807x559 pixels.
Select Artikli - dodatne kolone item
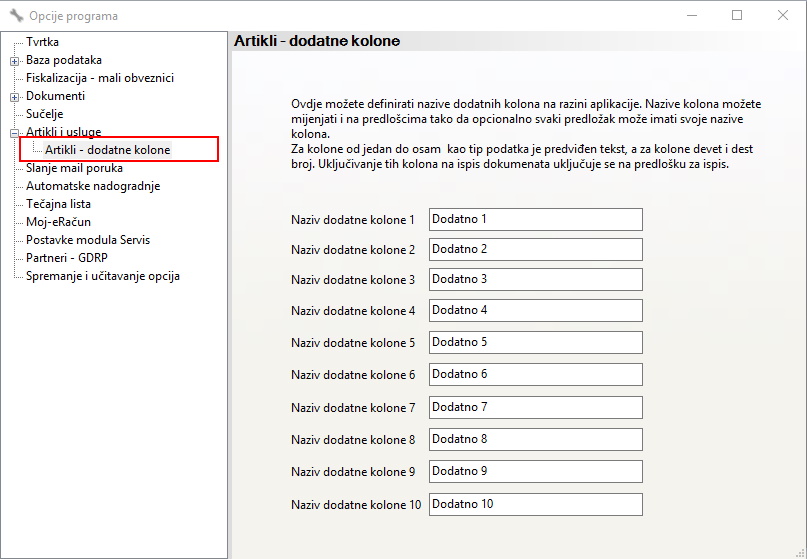108,150
